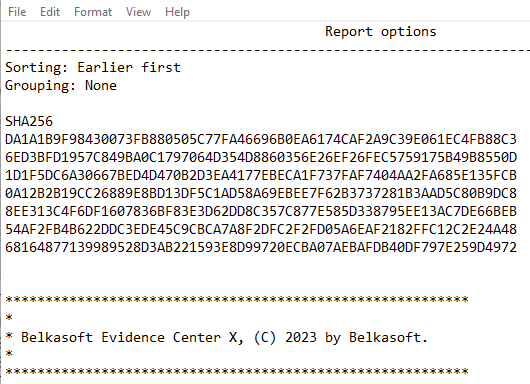The width and height of the screenshot is (530, 384).
Task: Click hash line starting with 1D1F5DC6
Action: (x=261, y=175)
